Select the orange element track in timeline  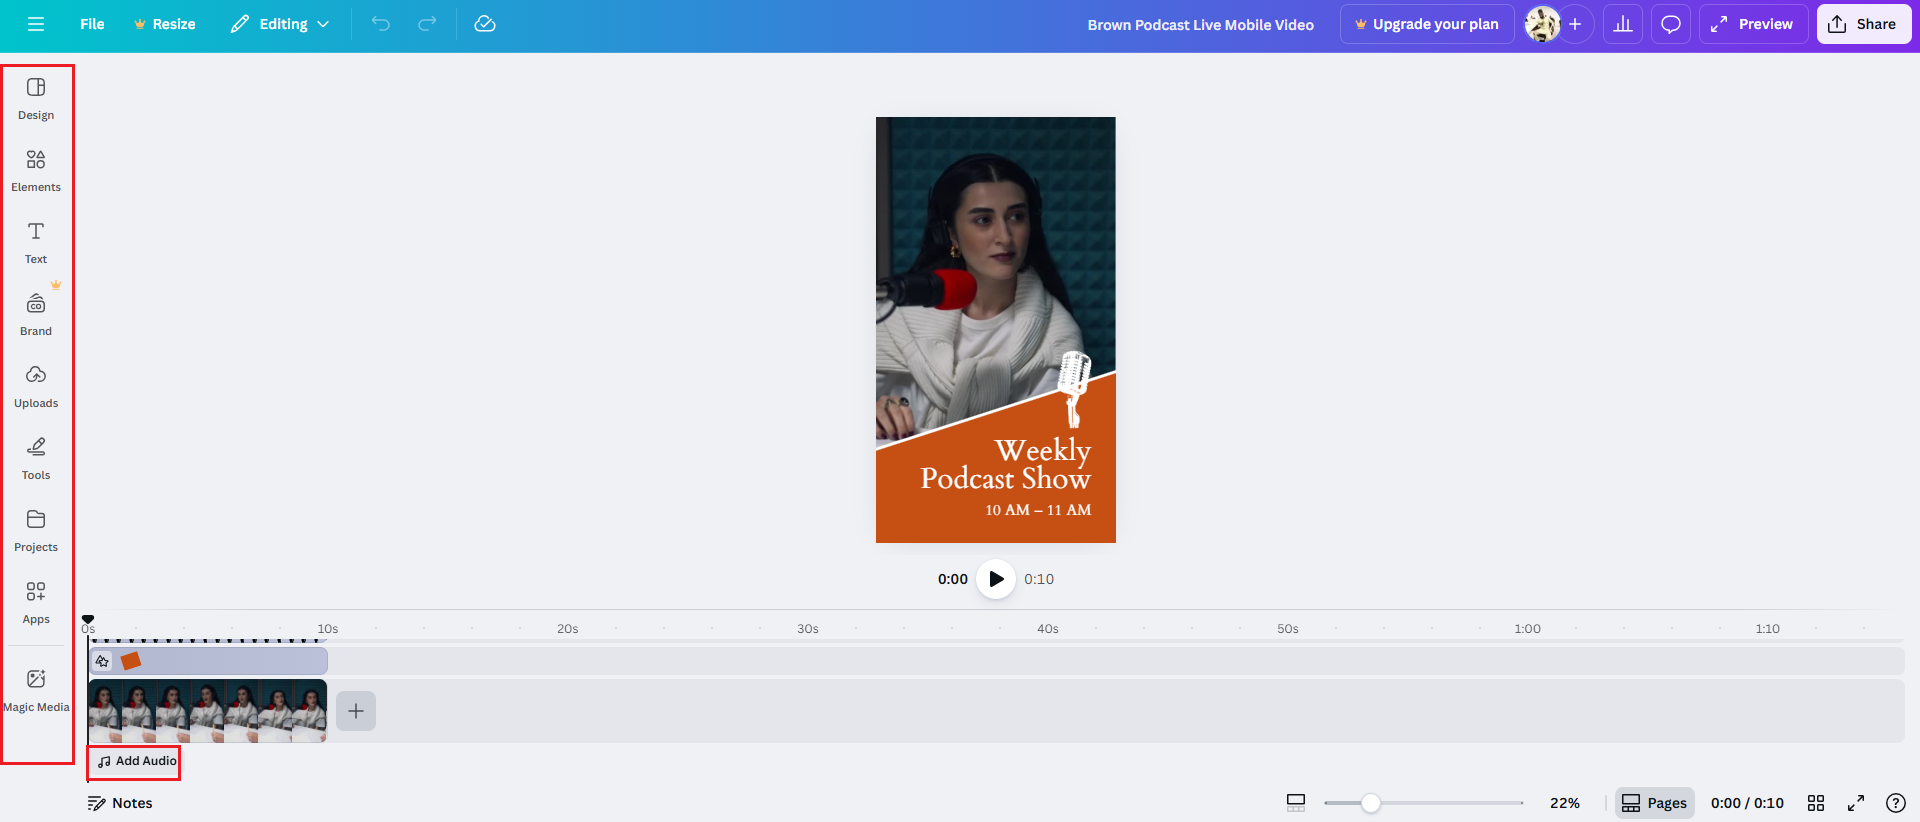208,661
